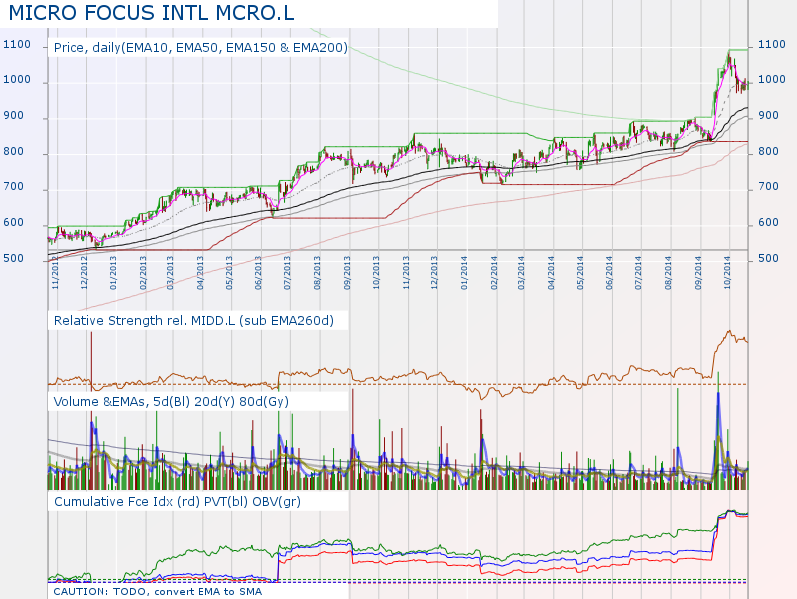Viewport: 797px width, 599px height.
Task: Click the 02/2014 date axis label
Action: [494, 273]
